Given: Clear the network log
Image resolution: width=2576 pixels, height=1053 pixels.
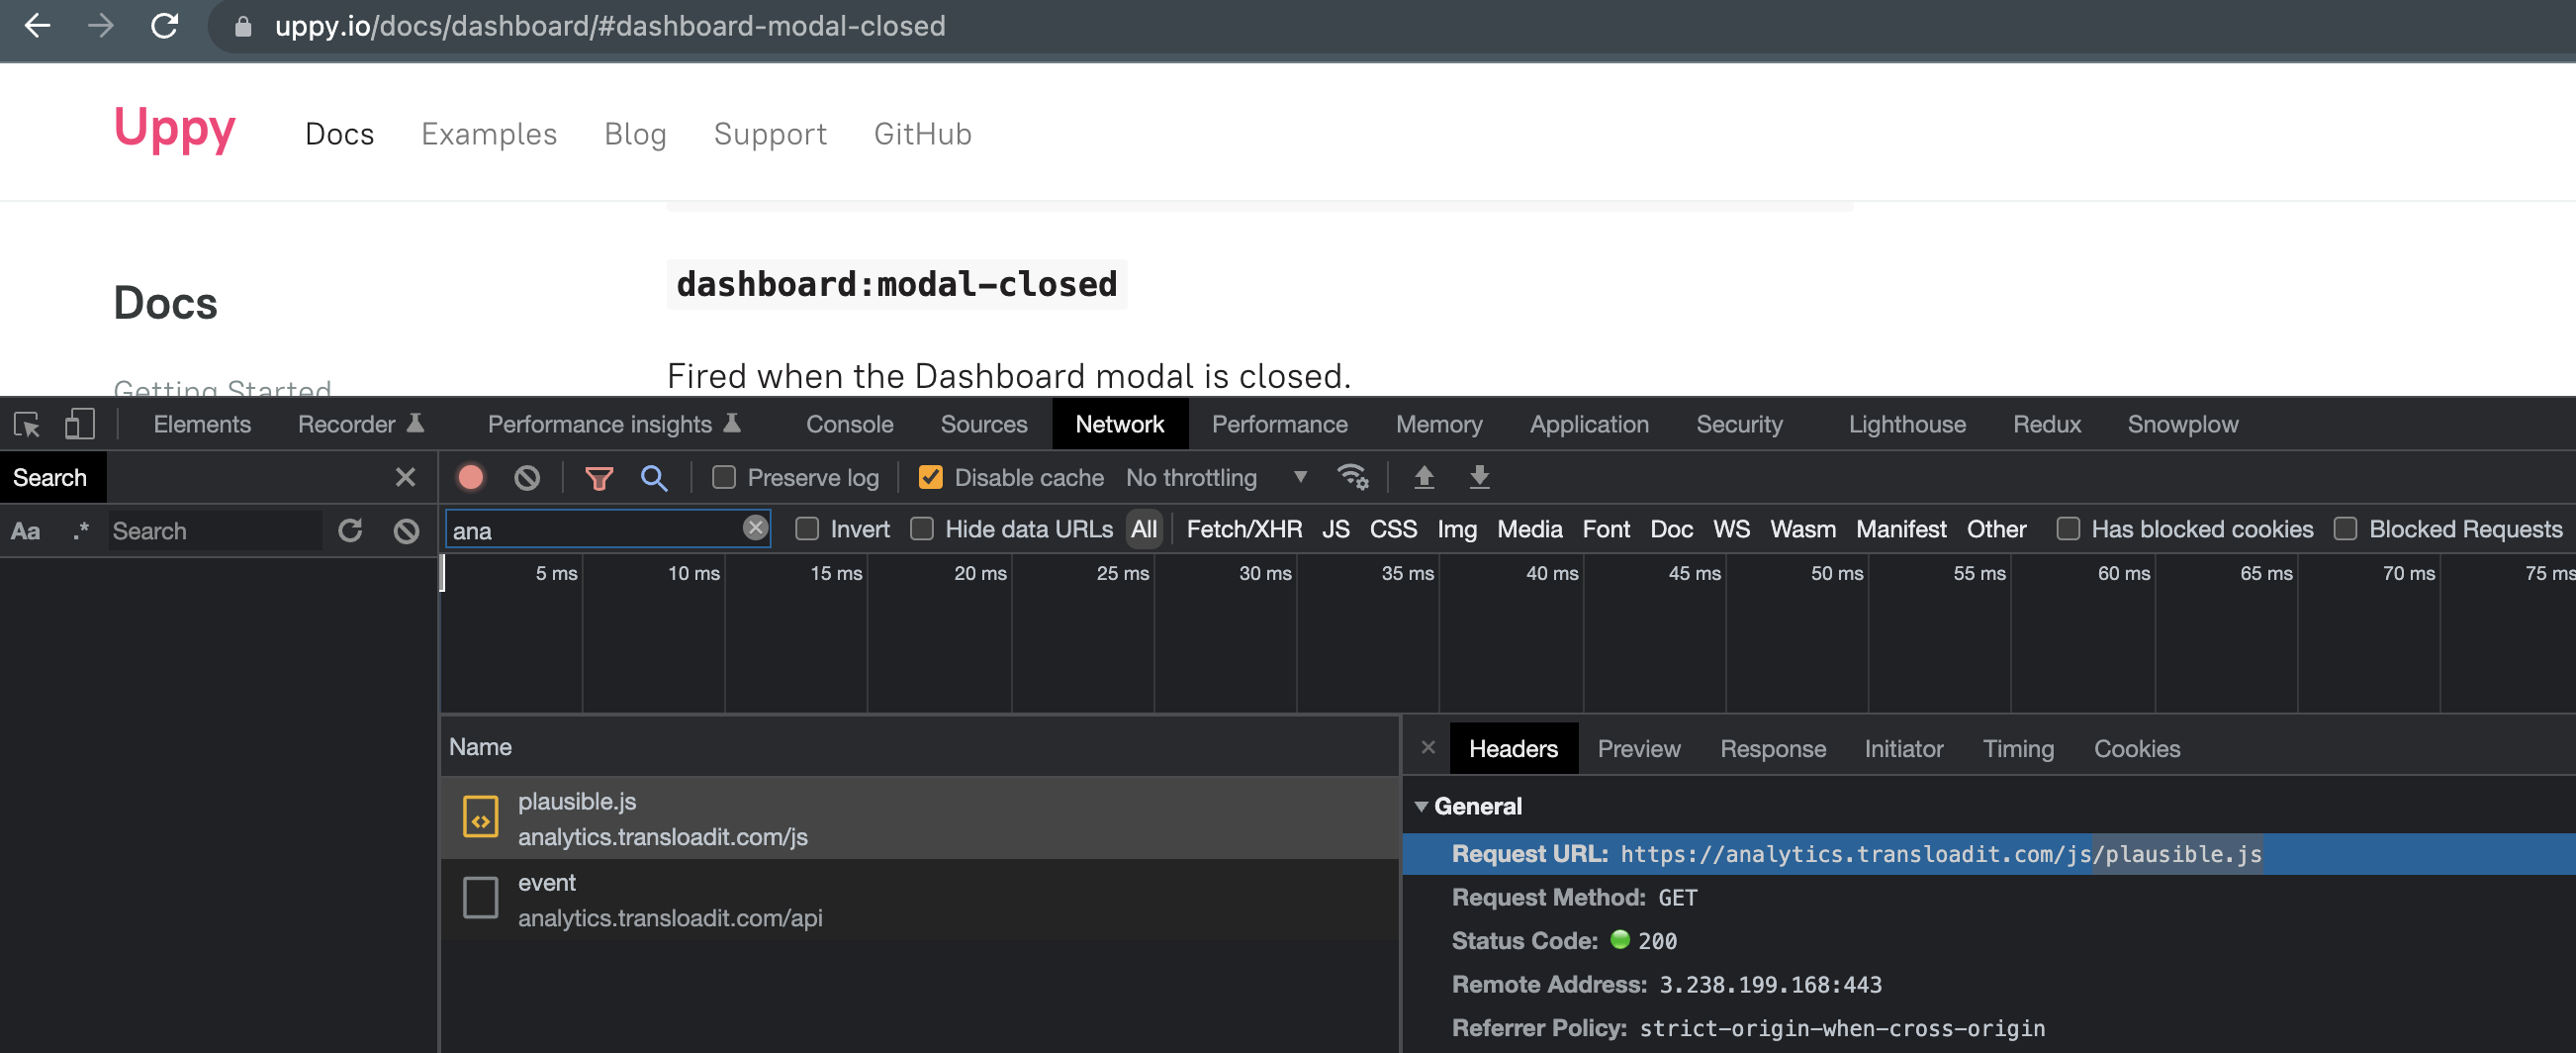Looking at the screenshot, I should (526, 477).
